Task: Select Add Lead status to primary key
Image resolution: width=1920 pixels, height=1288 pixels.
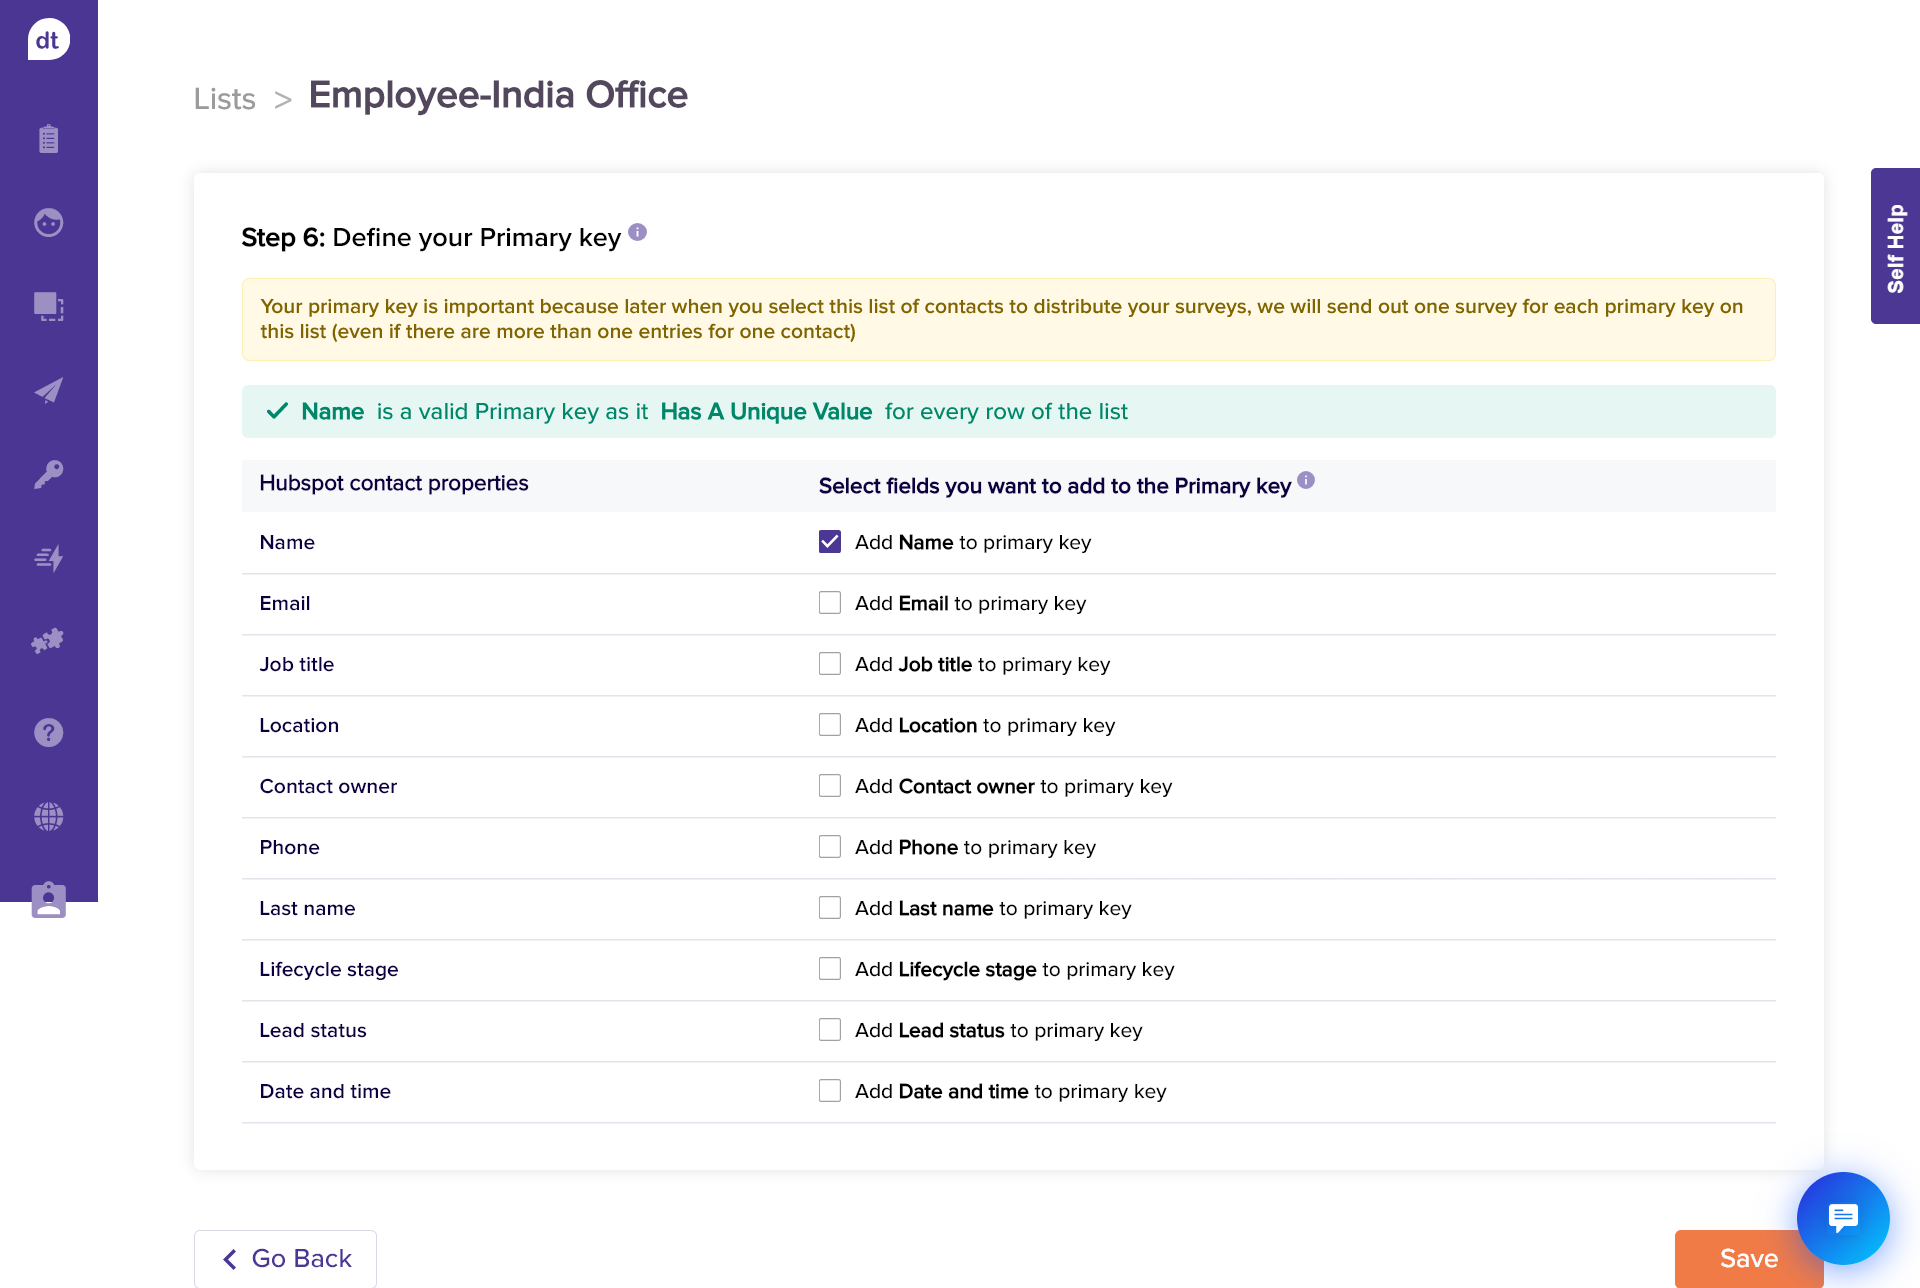Action: point(830,1030)
